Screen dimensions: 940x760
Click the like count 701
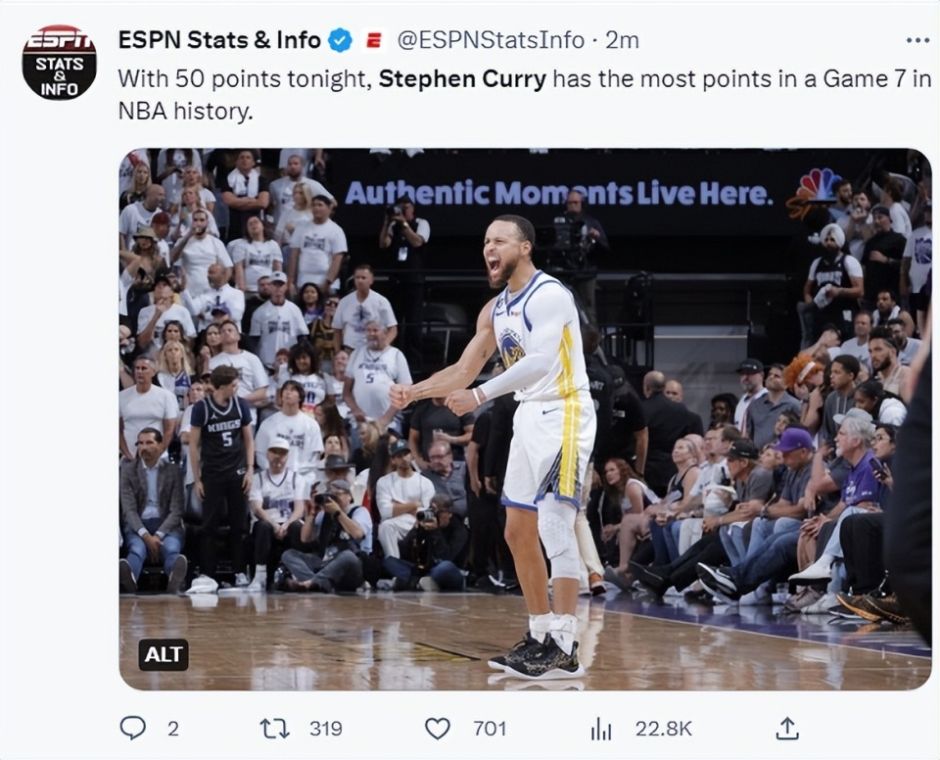coord(489,729)
